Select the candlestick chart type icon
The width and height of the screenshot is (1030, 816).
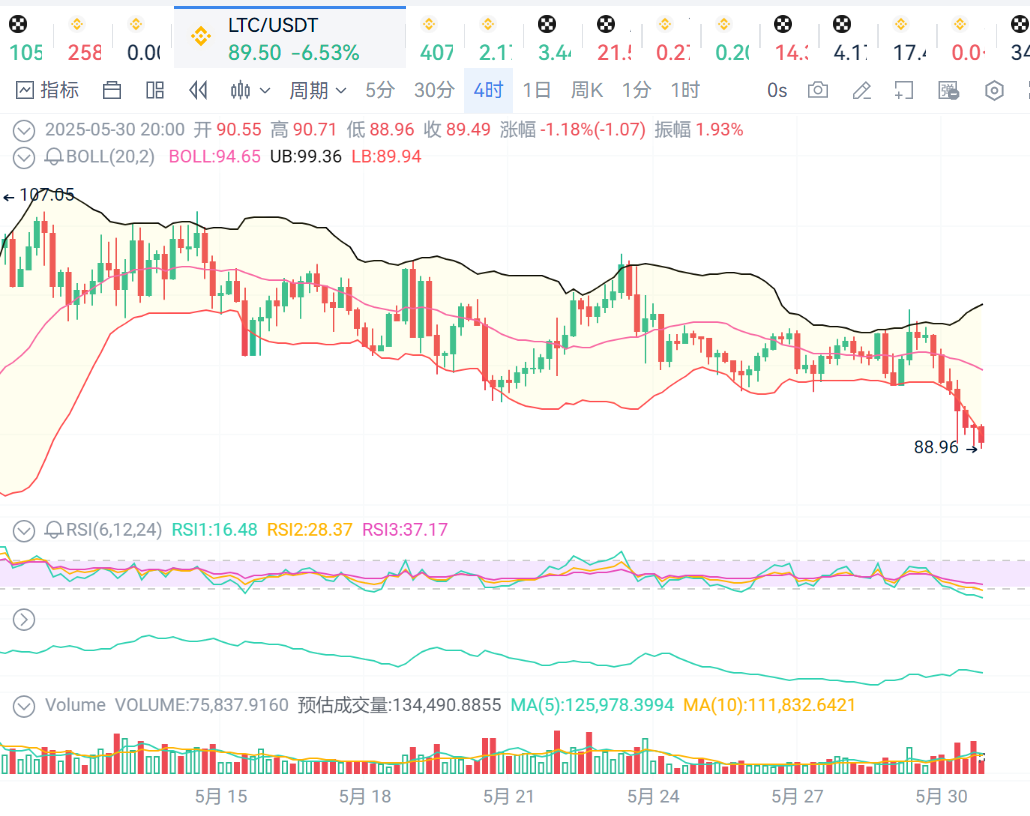point(241,91)
